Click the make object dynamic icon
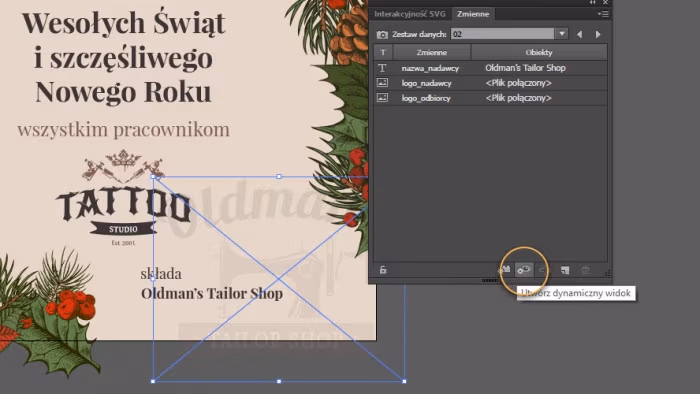The width and height of the screenshot is (700, 394). click(x=505, y=270)
